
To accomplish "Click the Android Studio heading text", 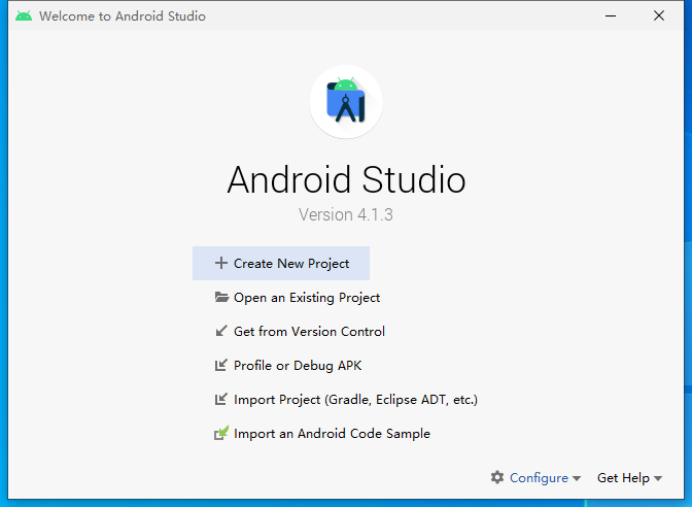I will click(x=346, y=180).
